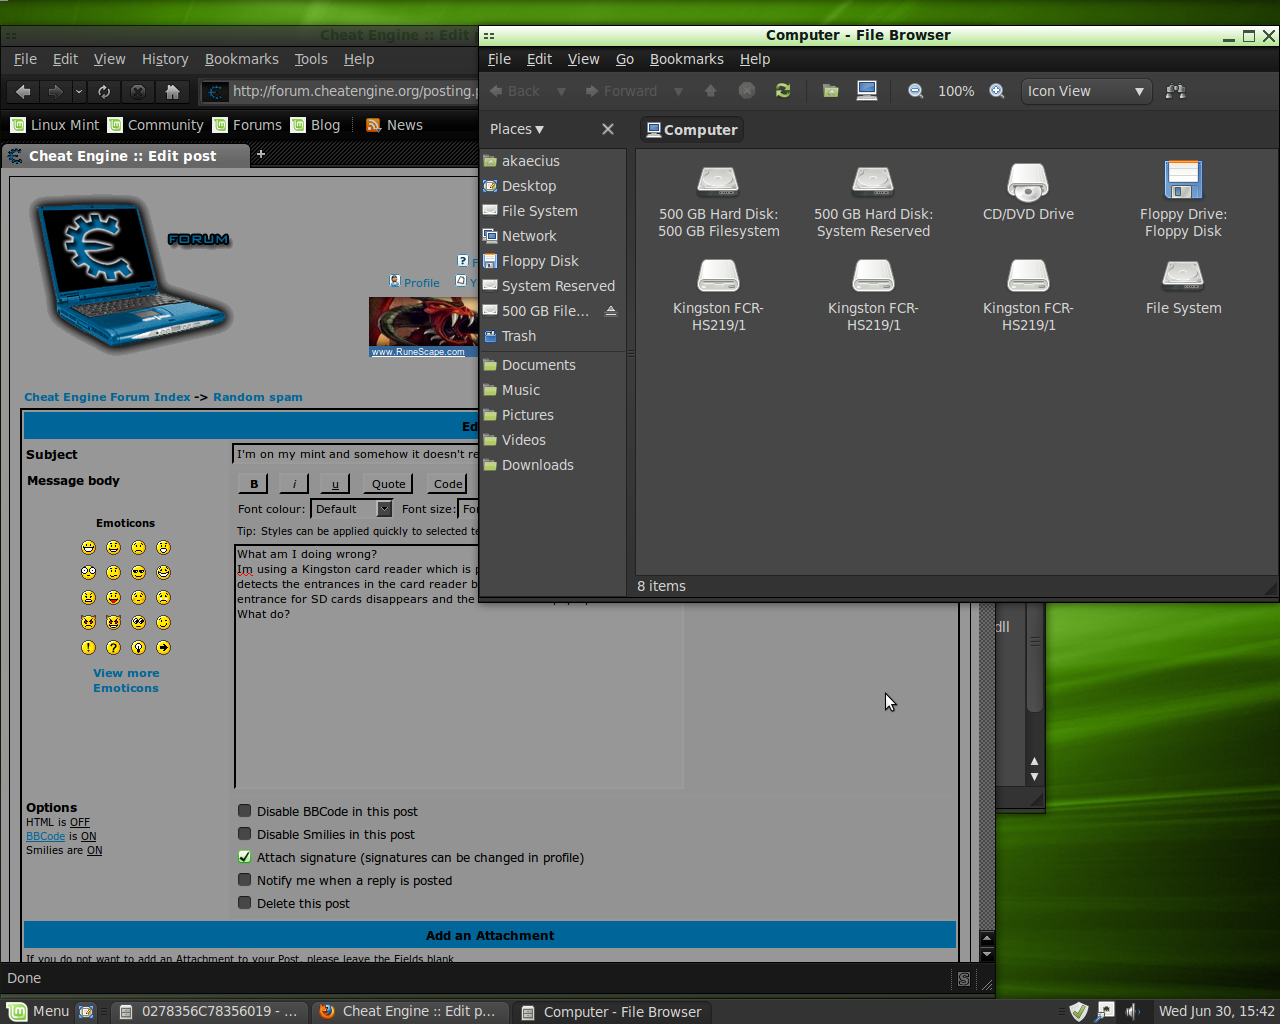Click the Home folder icon in File Browser toolbar
Screen dimensions: 1280x1024
tap(830, 91)
